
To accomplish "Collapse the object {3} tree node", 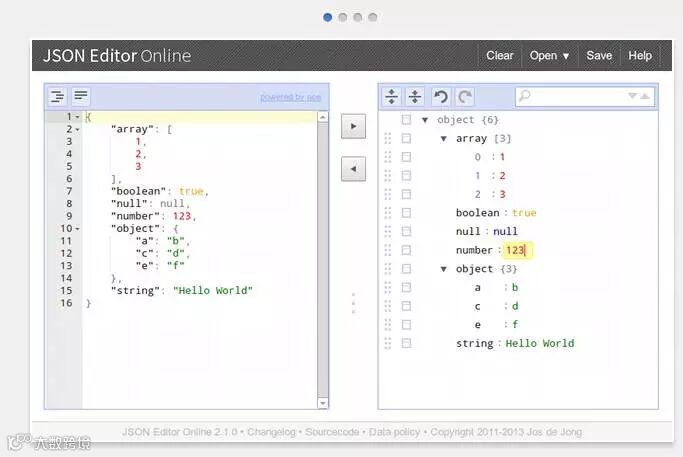I will click(443, 269).
